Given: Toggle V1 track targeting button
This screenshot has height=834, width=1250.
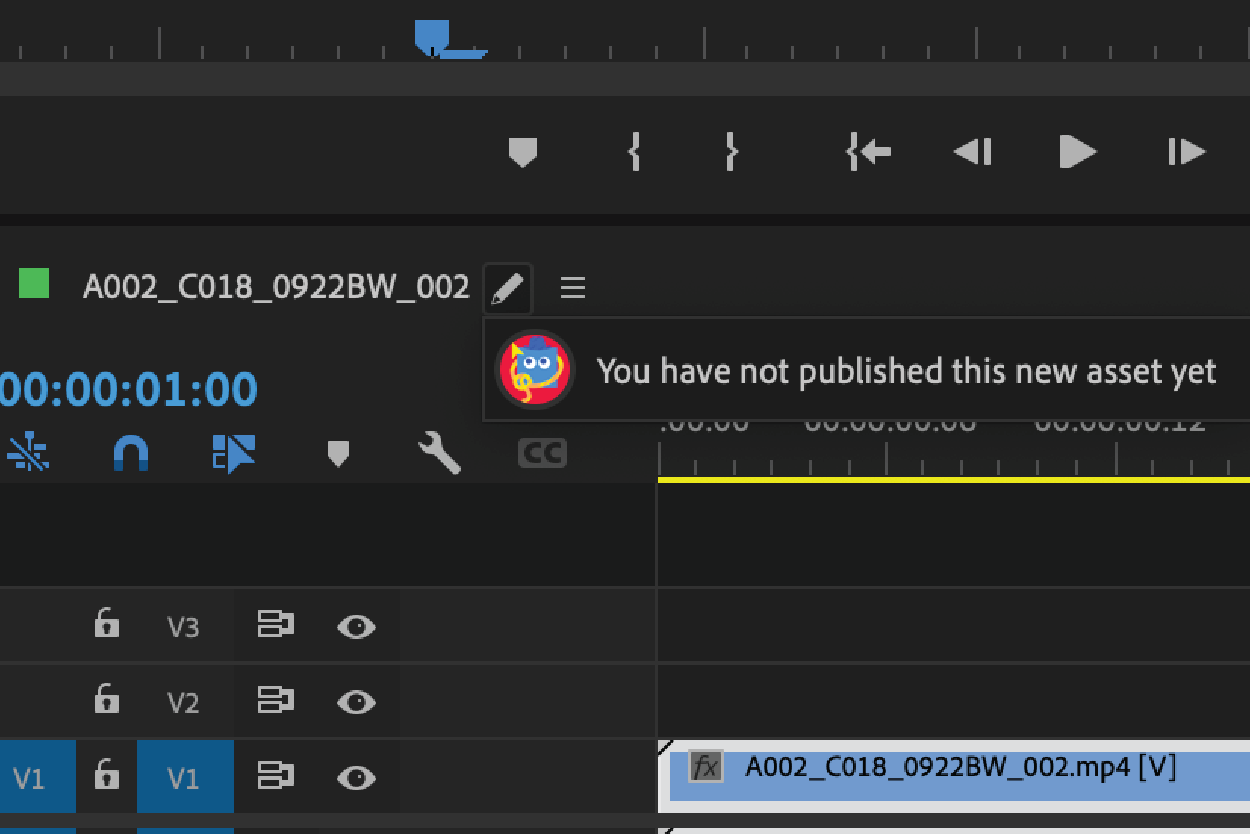Looking at the screenshot, I should [x=185, y=778].
